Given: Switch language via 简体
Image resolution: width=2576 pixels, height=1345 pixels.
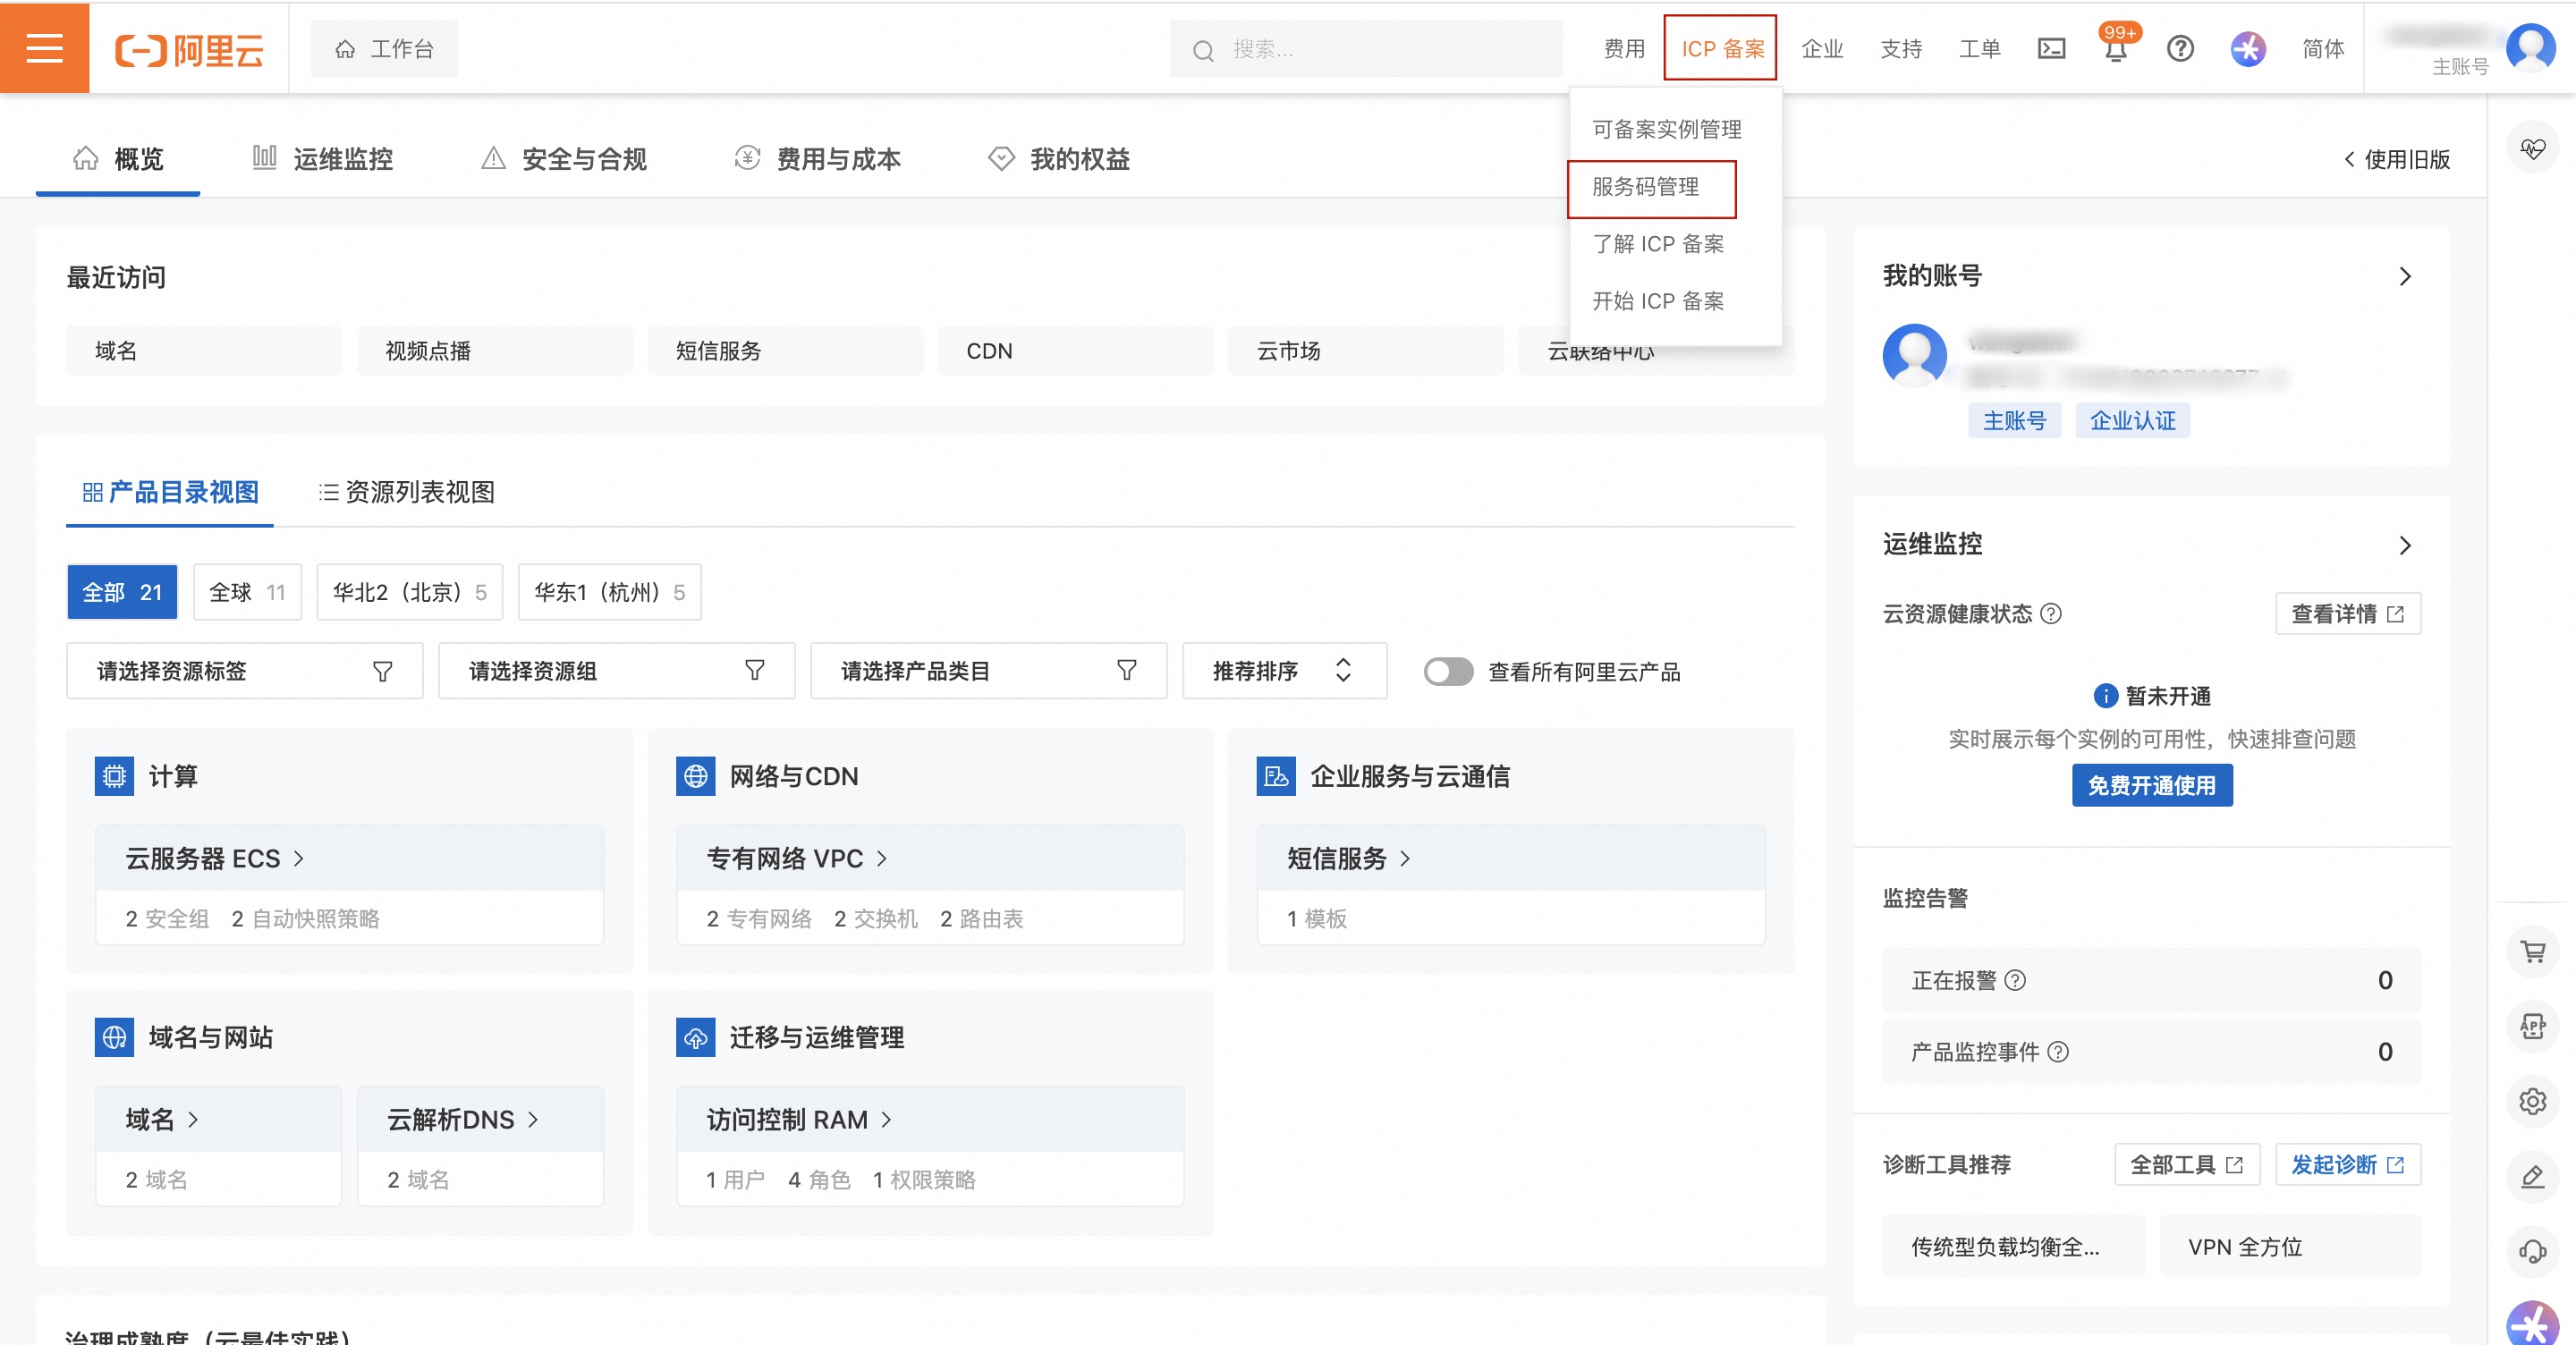Looking at the screenshot, I should [x=2322, y=48].
